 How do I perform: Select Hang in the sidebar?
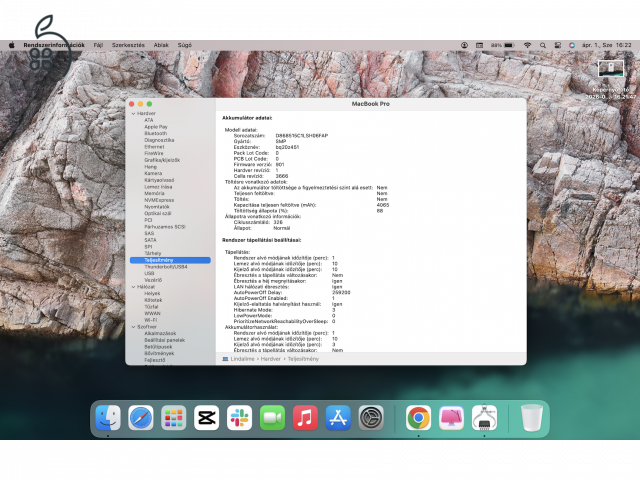150,167
